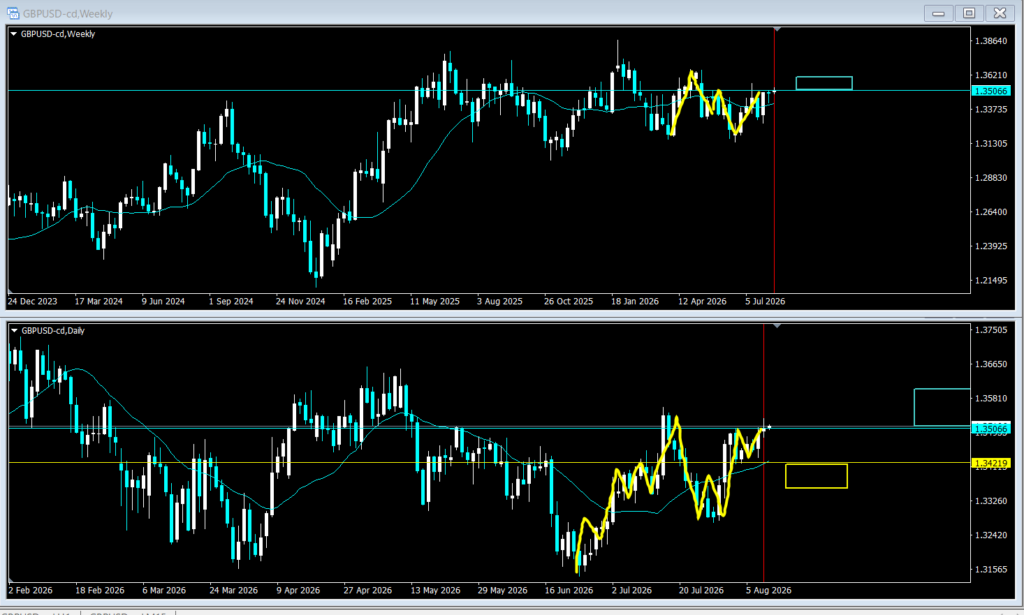Click the 5 Jul 2026 date on Weekly axis

coord(765,301)
